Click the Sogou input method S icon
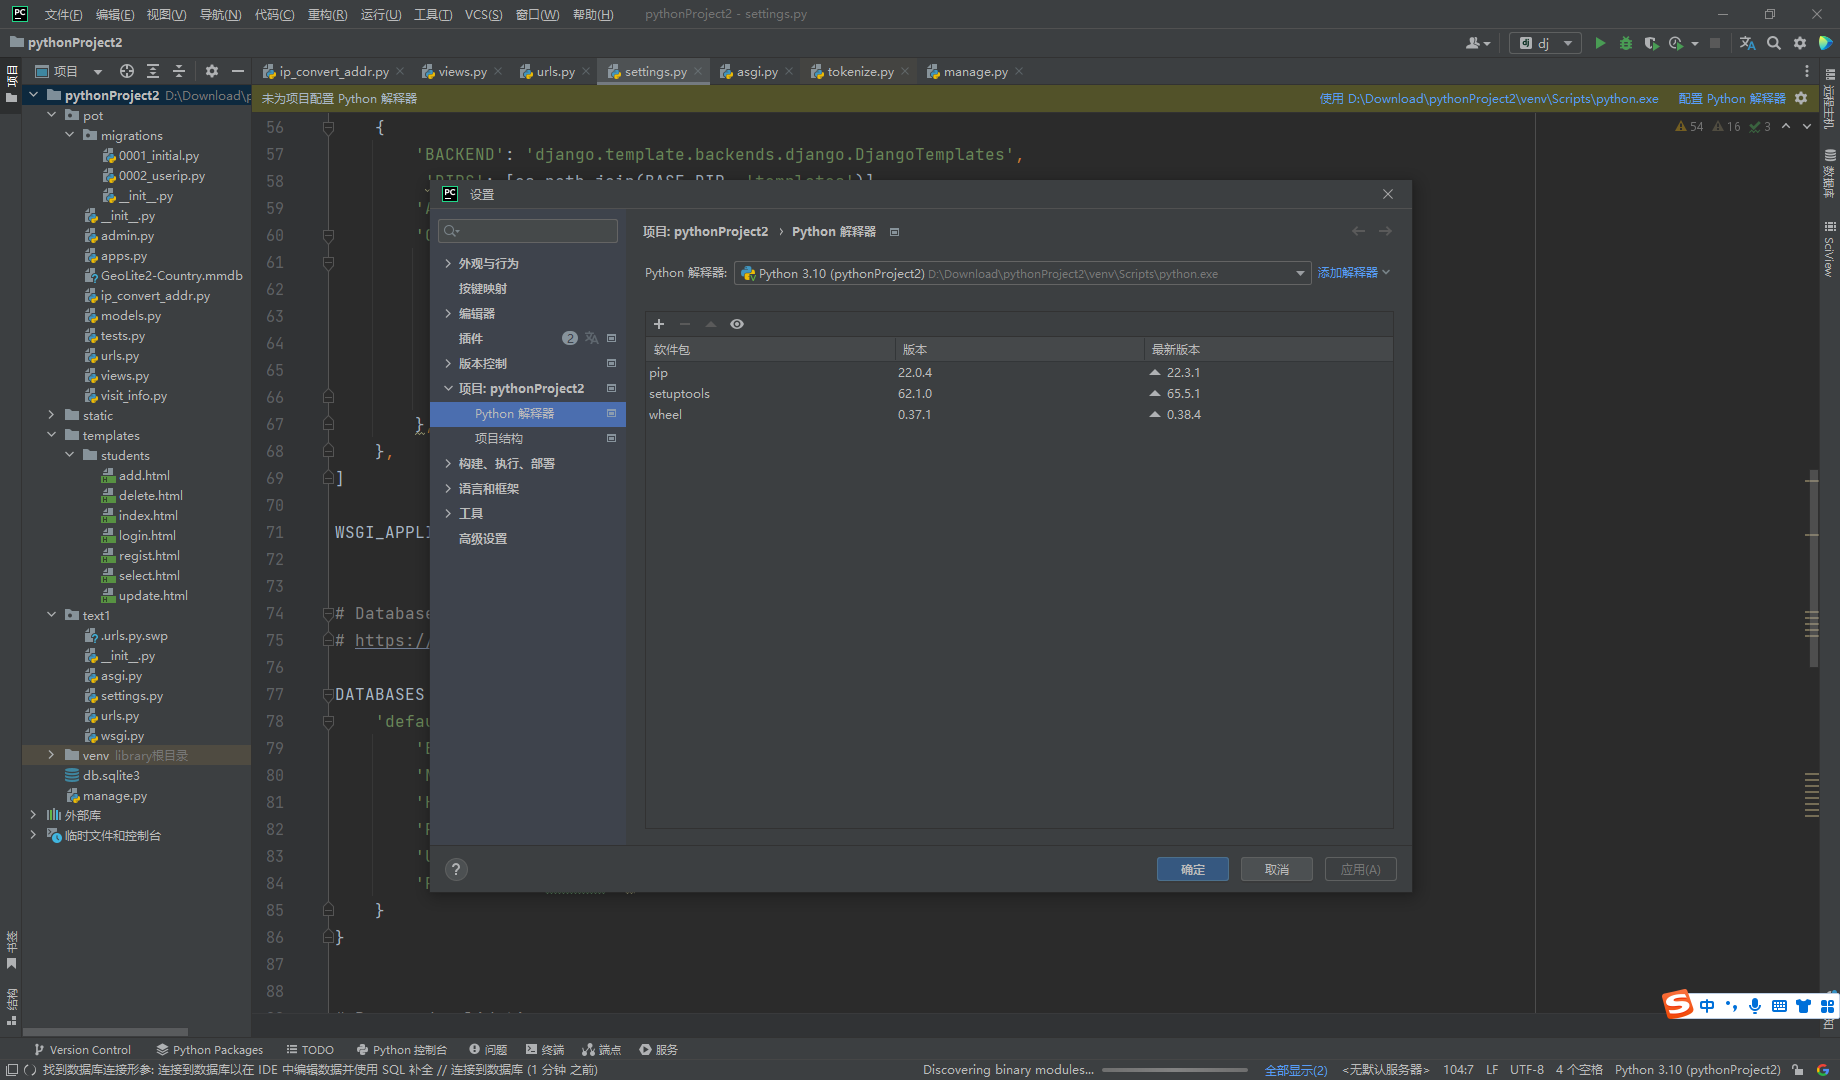The width and height of the screenshot is (1840, 1080). (x=1677, y=1004)
